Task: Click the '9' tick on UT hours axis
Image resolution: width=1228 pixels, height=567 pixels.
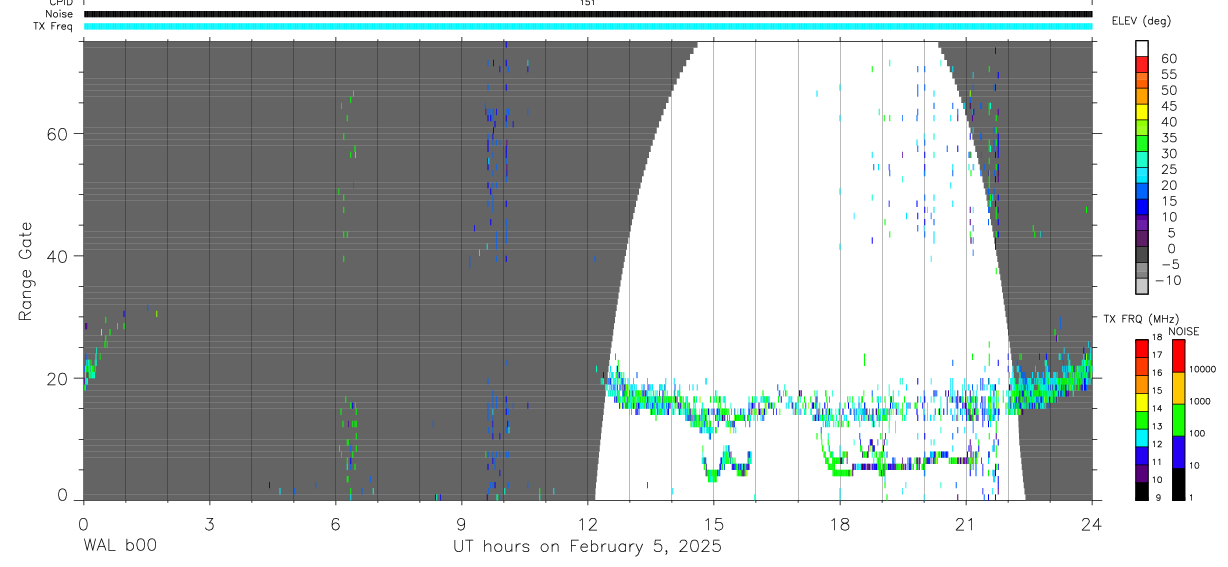Action: 461,523
